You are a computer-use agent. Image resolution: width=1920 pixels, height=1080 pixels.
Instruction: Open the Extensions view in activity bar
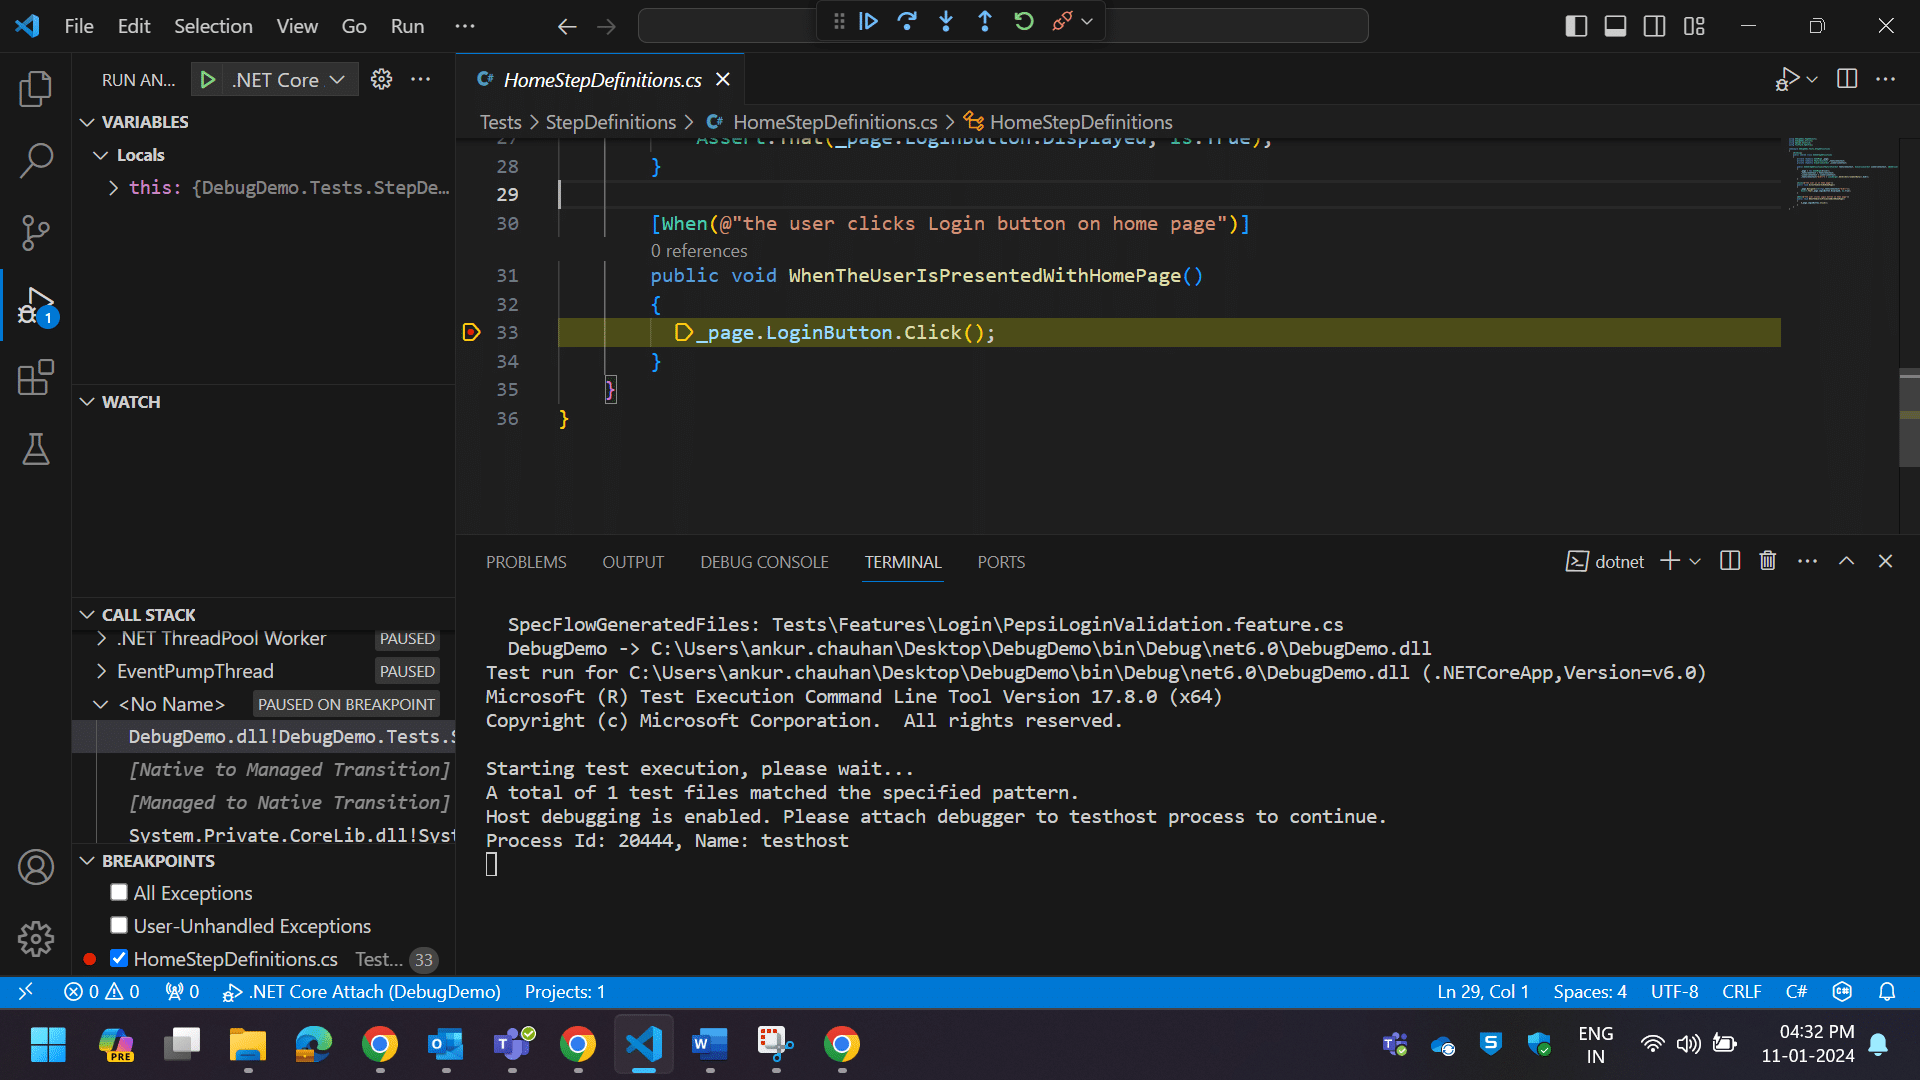(36, 378)
